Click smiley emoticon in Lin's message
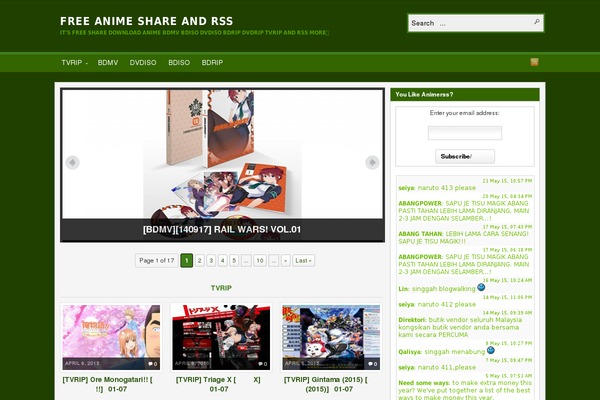 coord(481,287)
